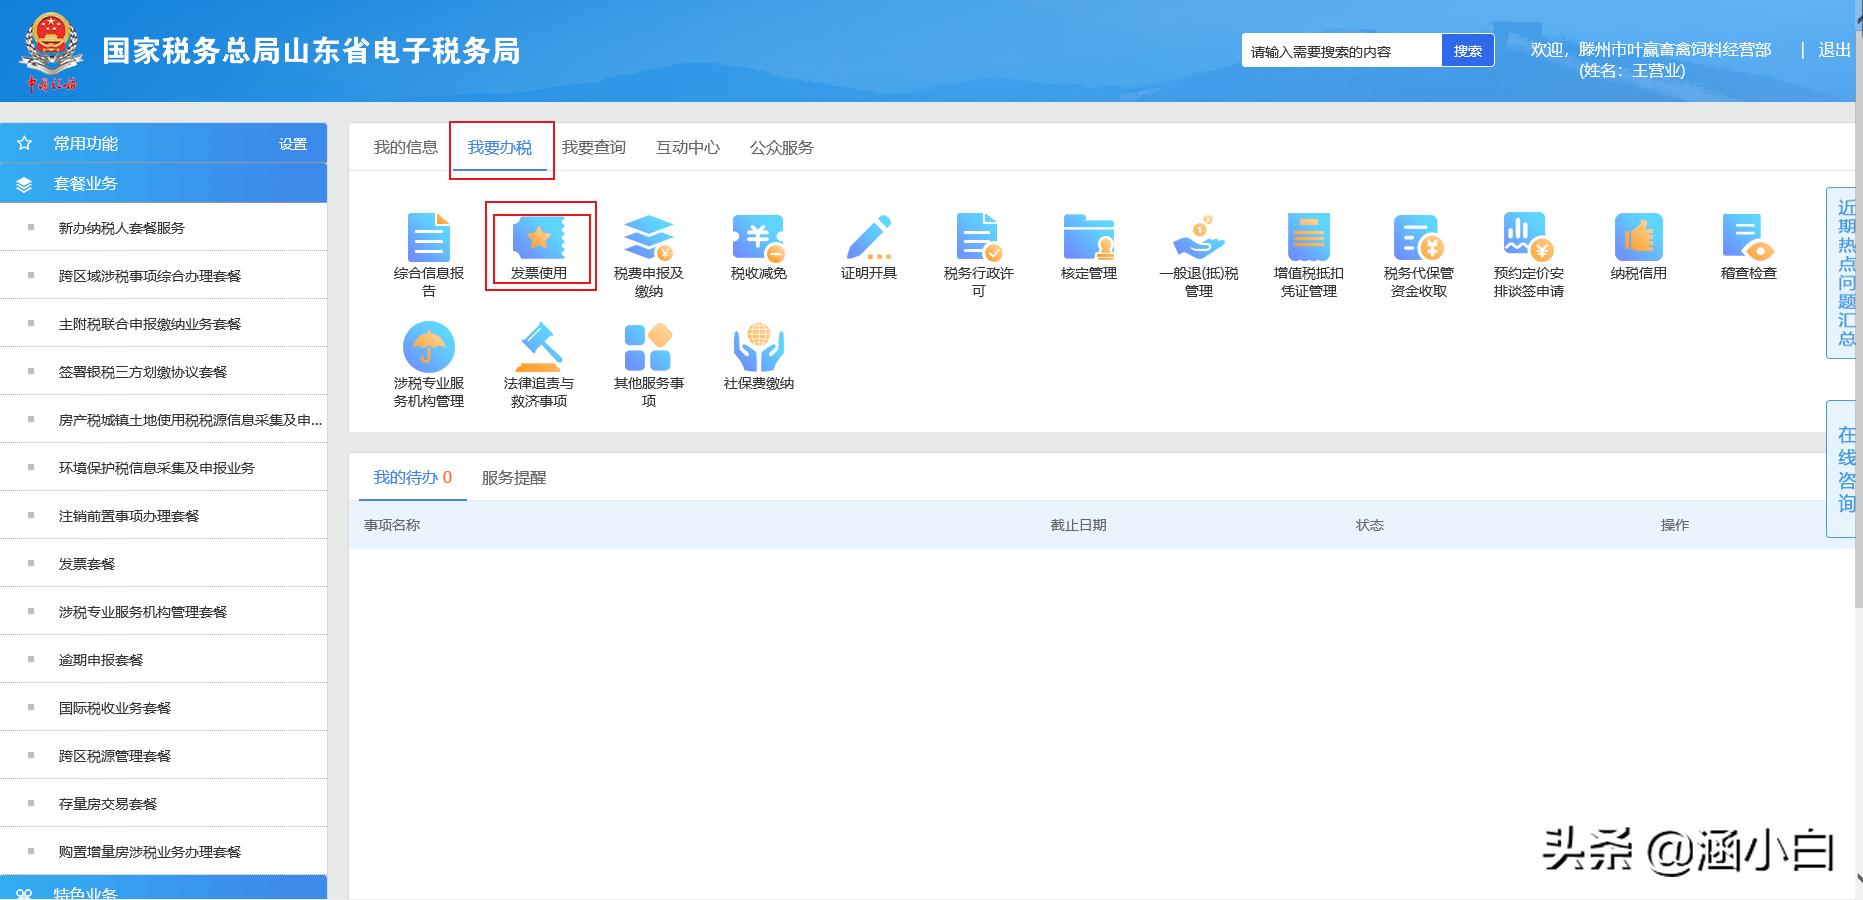Screen dimensions: 1863x900
Task: 点击顶部搜索输入框
Action: tap(1340, 50)
